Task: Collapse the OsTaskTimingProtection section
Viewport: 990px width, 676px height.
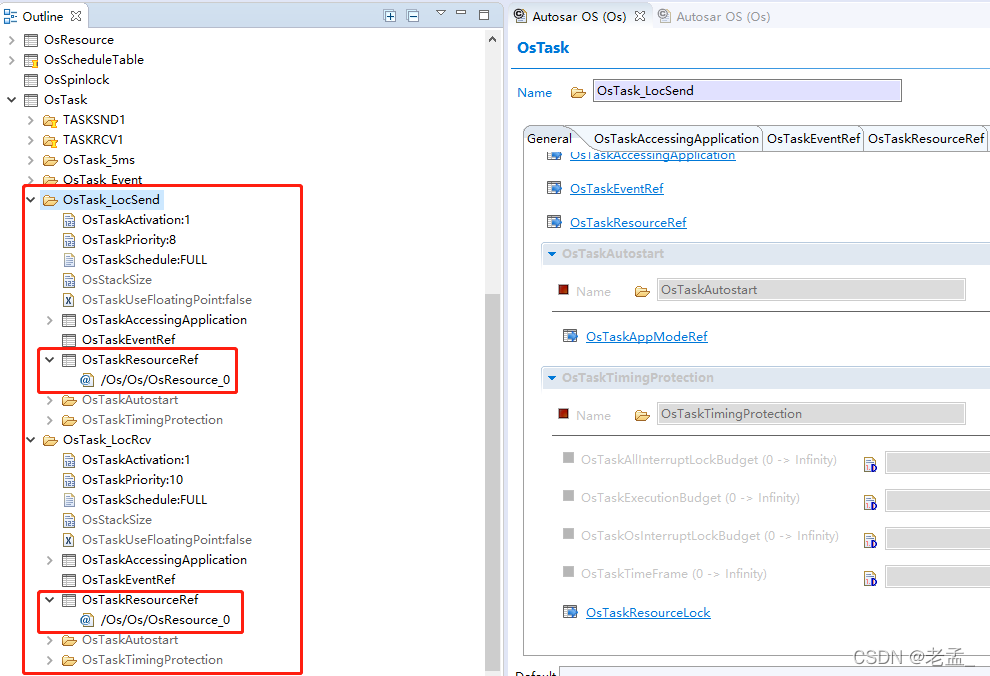Action: (552, 377)
